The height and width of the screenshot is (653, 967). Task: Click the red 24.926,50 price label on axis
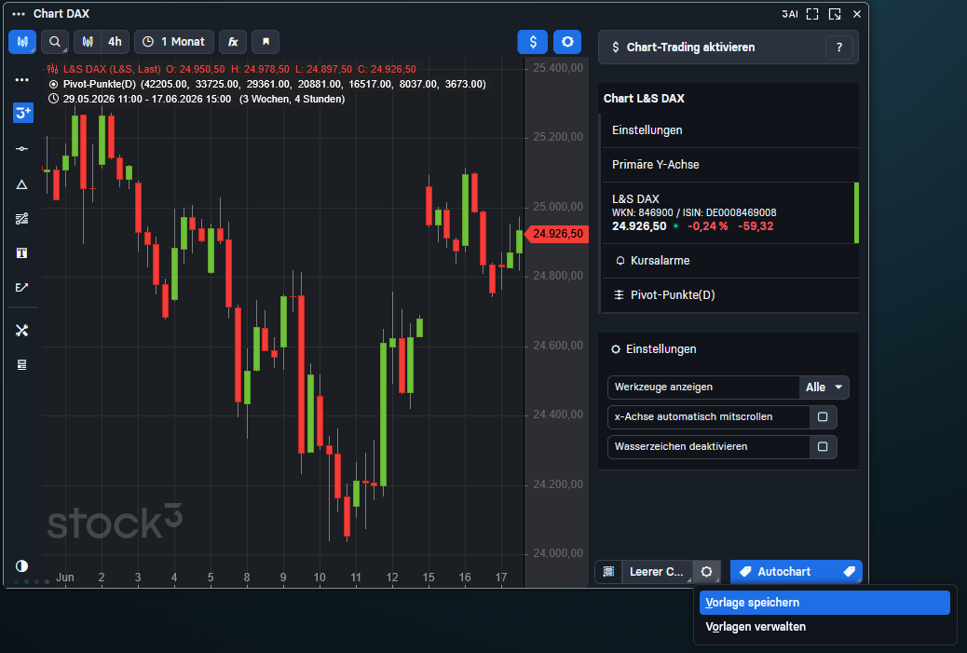557,234
